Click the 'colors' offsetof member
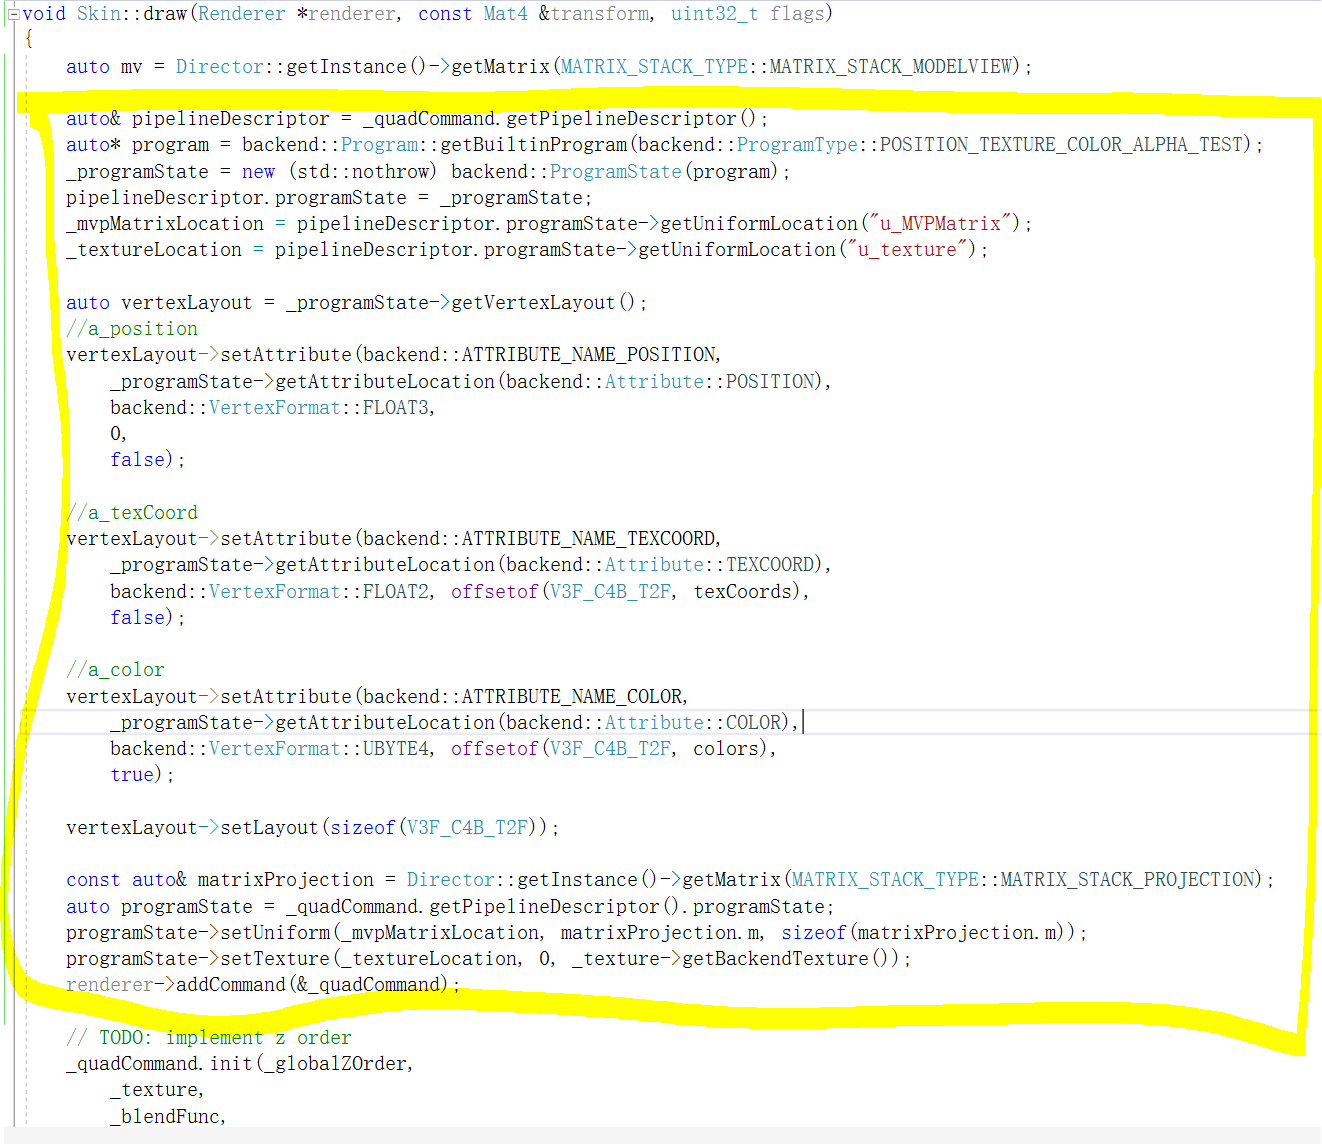The width and height of the screenshot is (1322, 1144). (727, 749)
